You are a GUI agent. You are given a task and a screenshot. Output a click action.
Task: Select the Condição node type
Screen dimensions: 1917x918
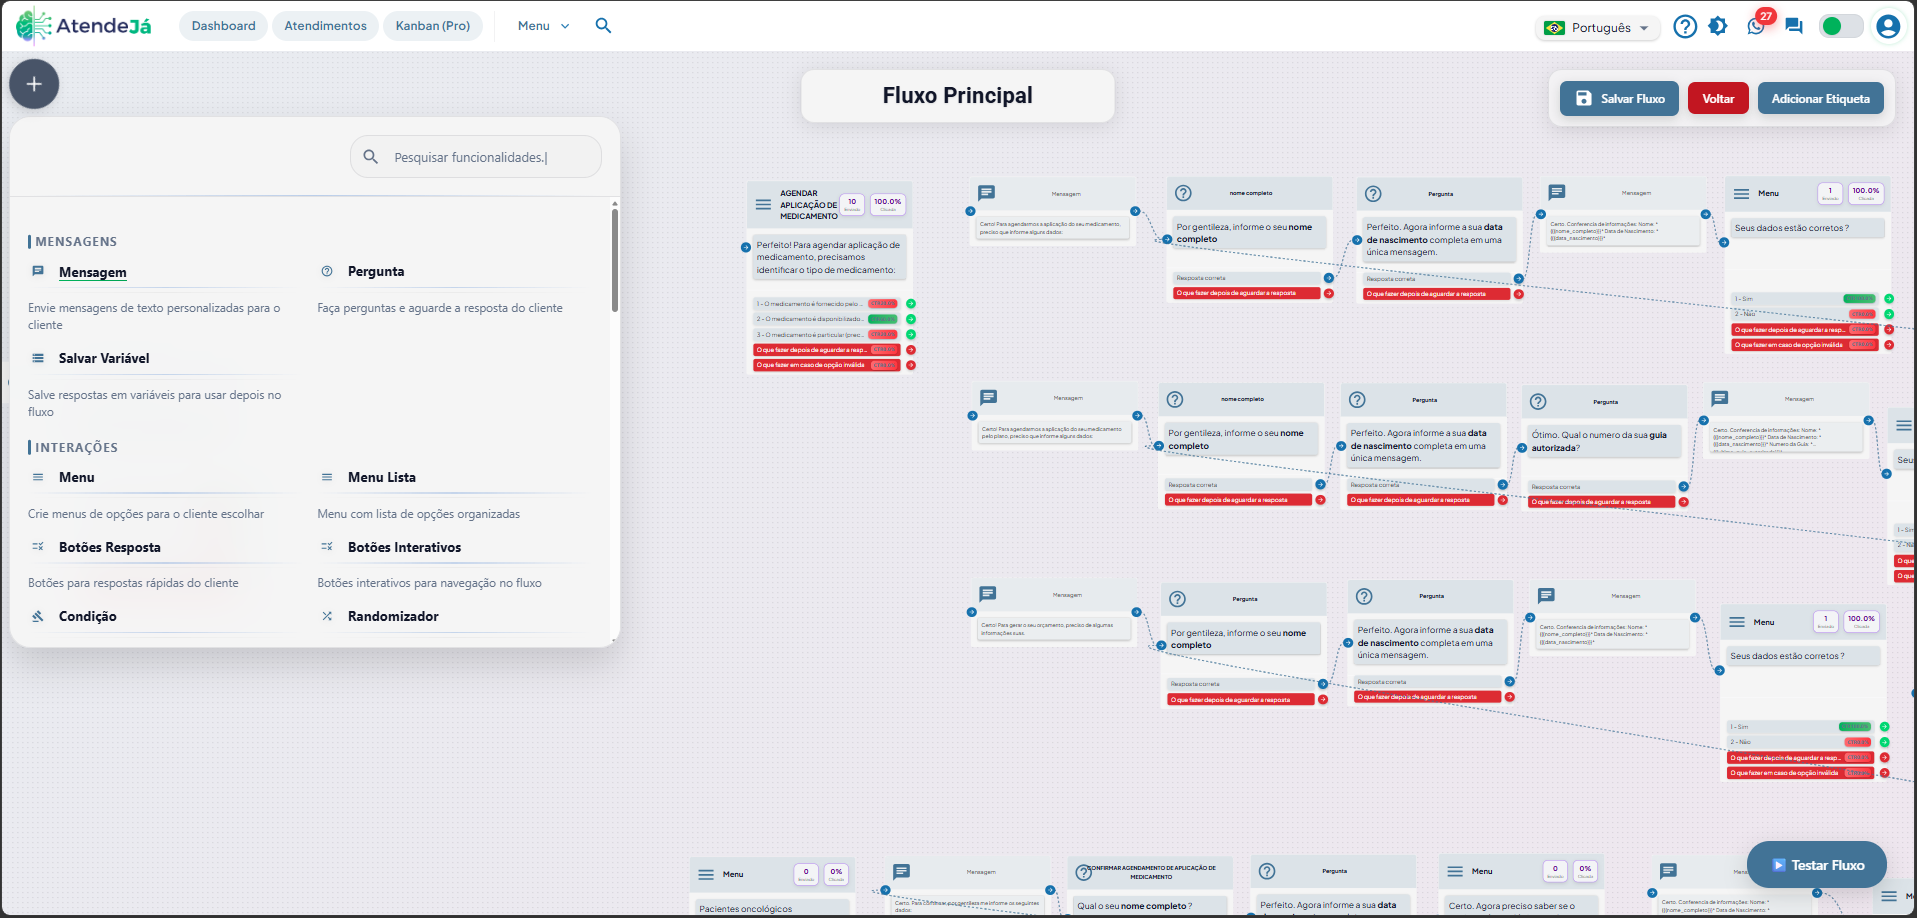click(87, 616)
